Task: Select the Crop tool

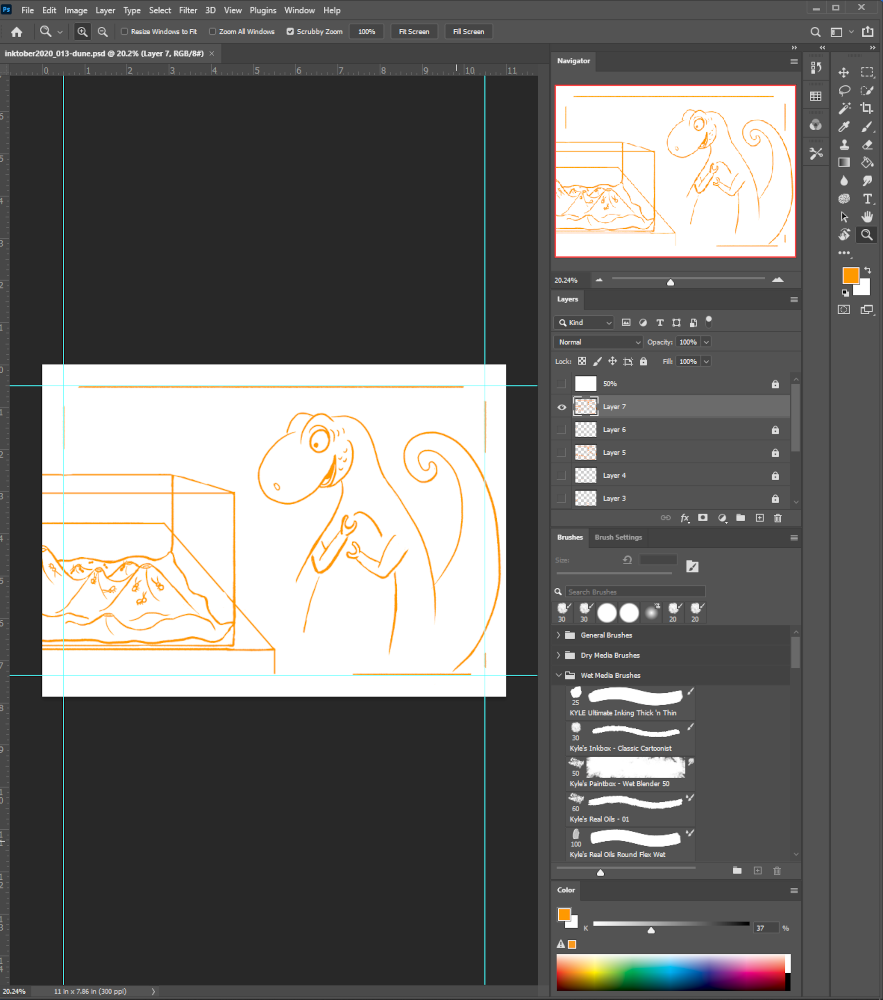Action: pyautogui.click(x=867, y=108)
